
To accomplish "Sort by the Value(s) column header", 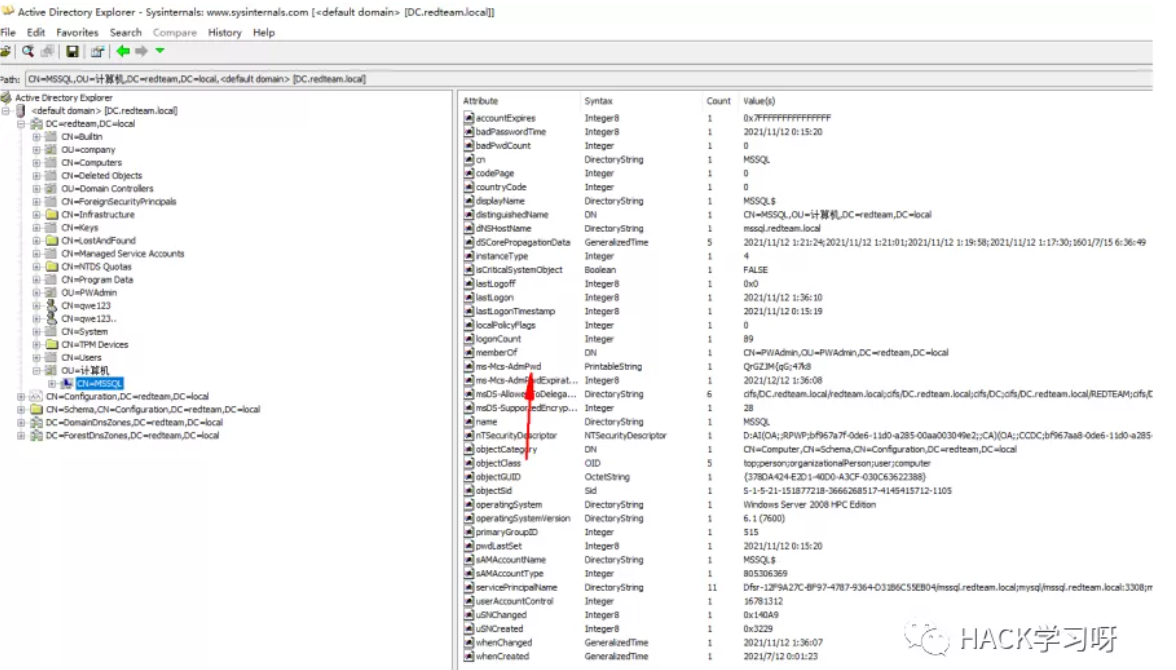I will [x=759, y=101].
